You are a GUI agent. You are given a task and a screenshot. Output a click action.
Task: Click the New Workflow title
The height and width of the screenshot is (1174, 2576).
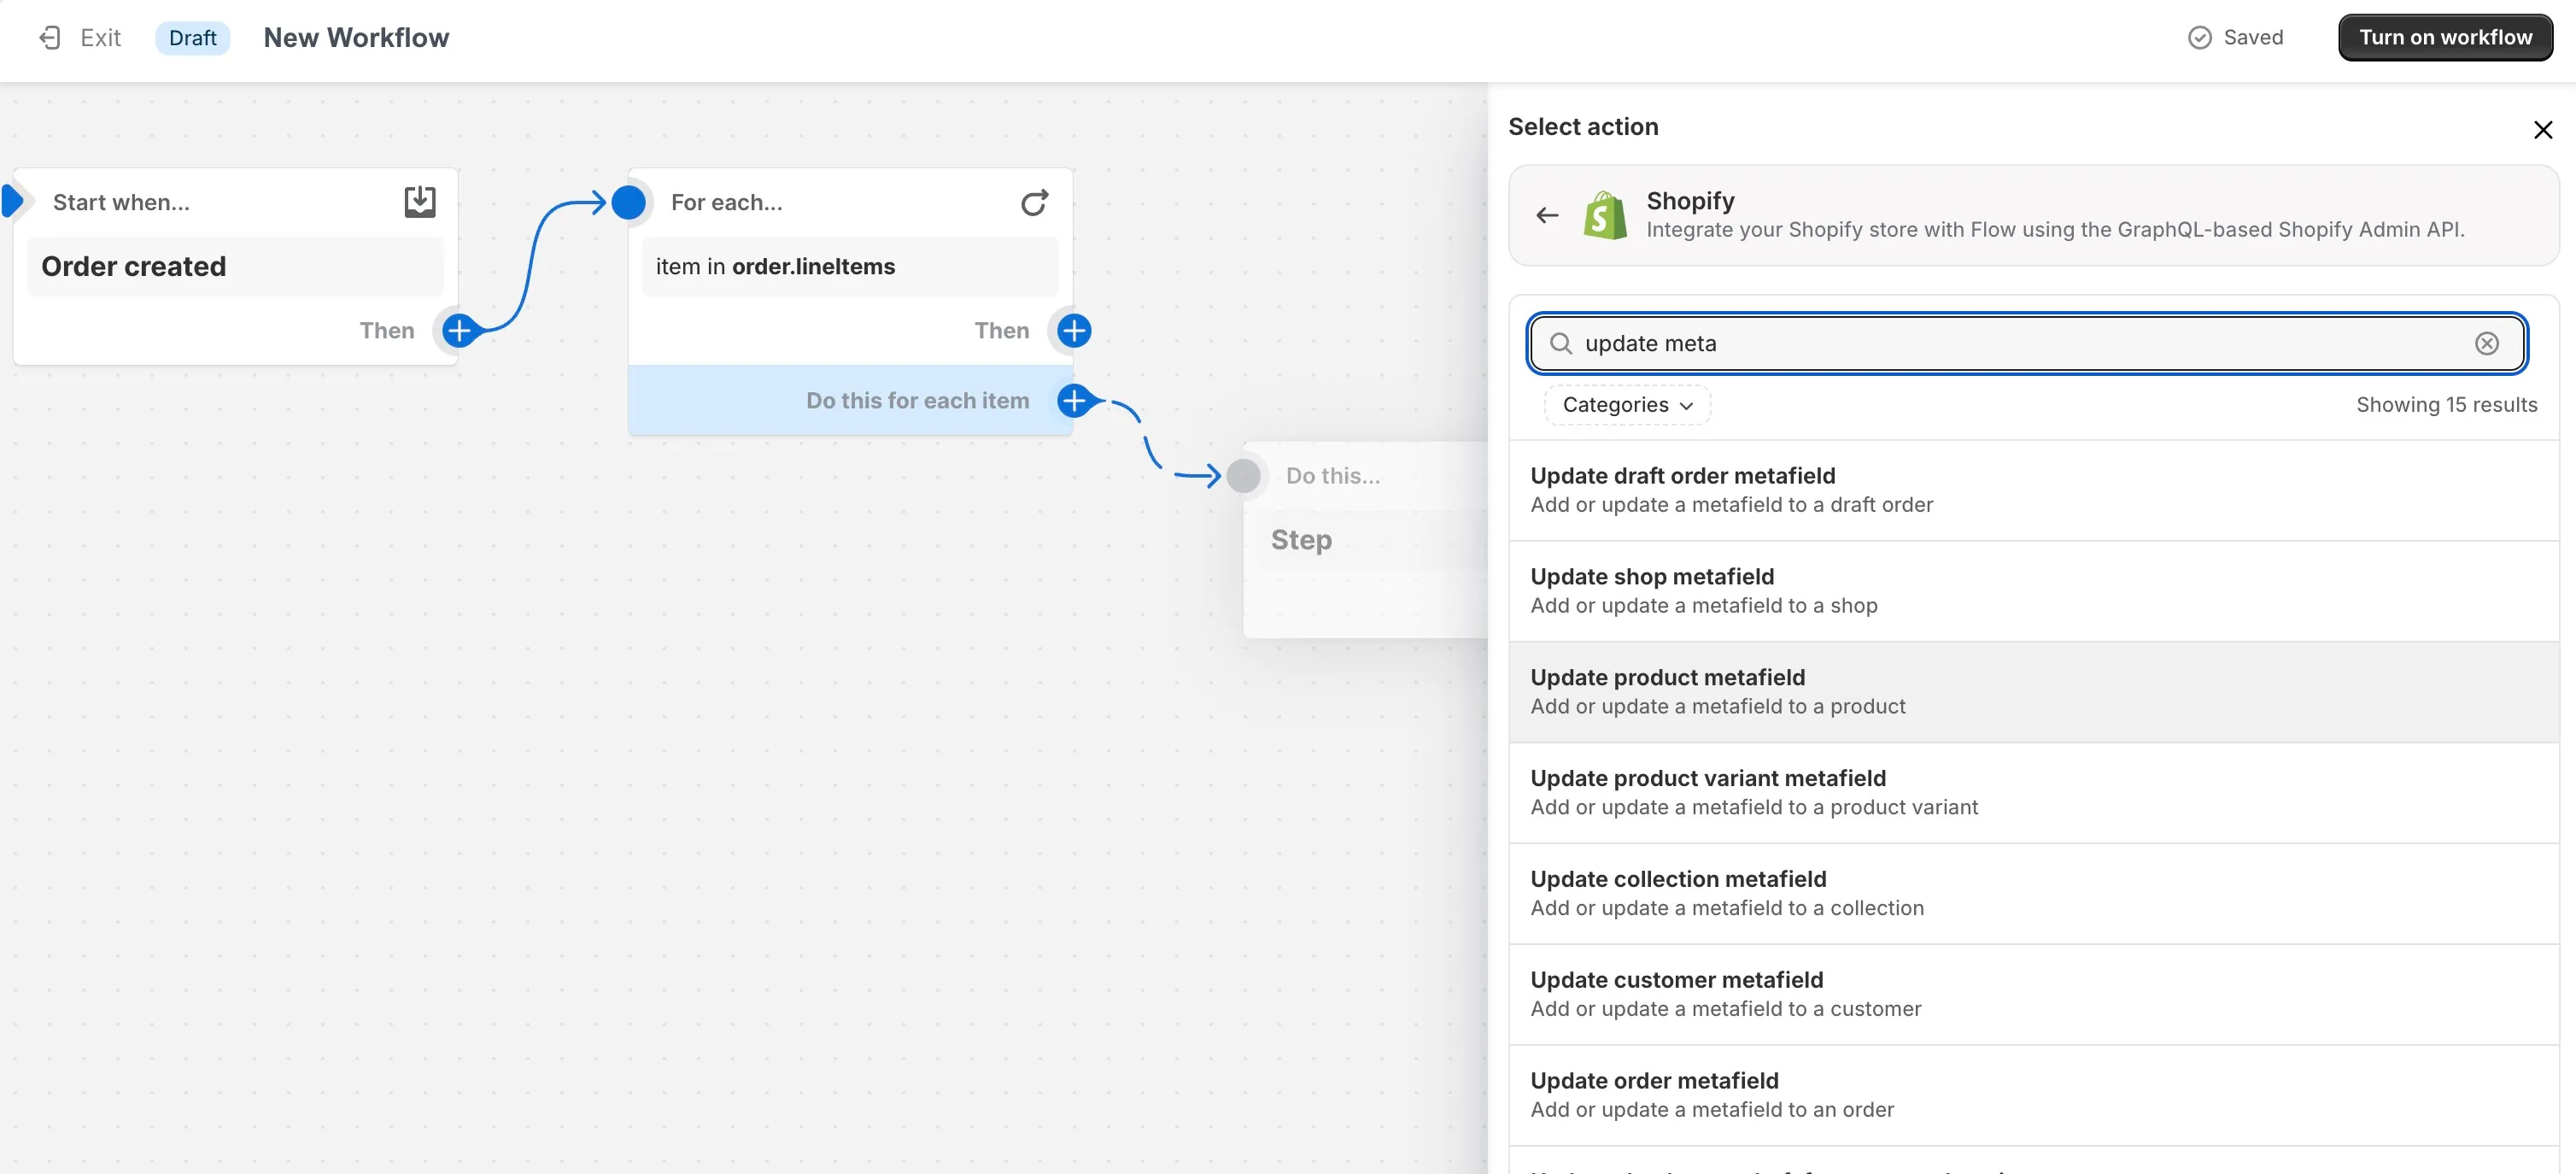click(356, 38)
